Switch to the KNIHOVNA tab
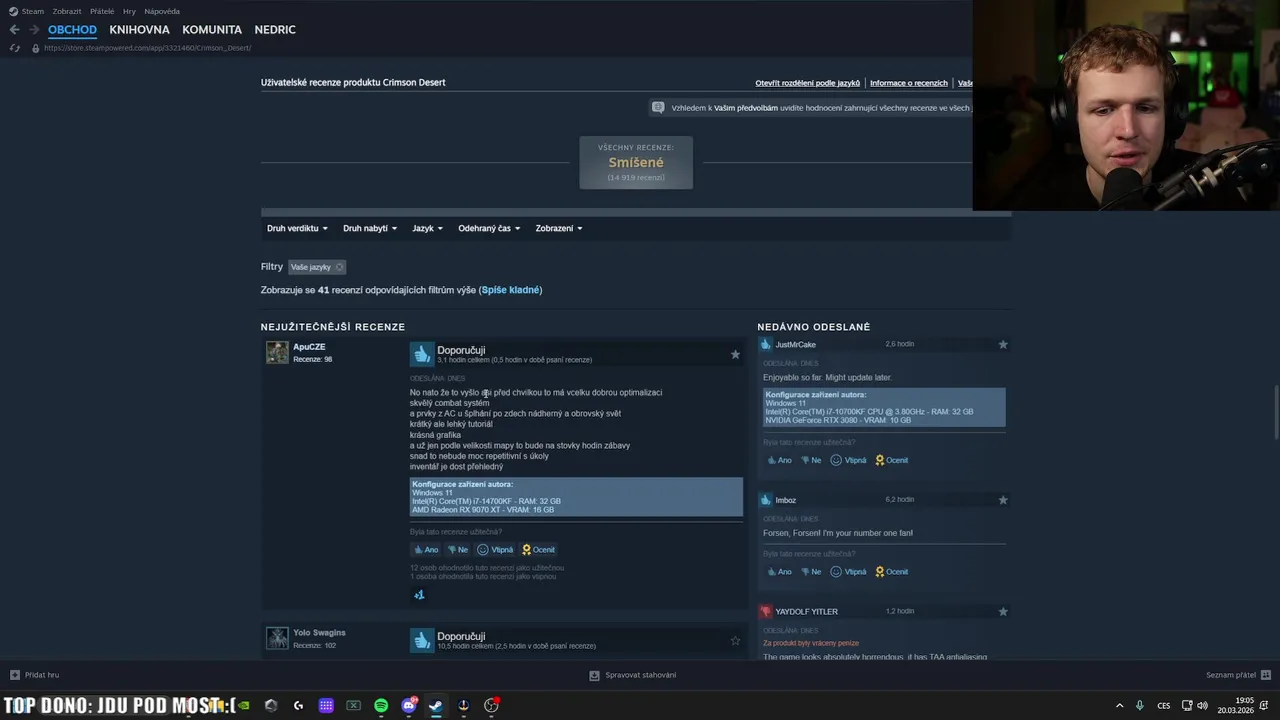 pos(139,30)
